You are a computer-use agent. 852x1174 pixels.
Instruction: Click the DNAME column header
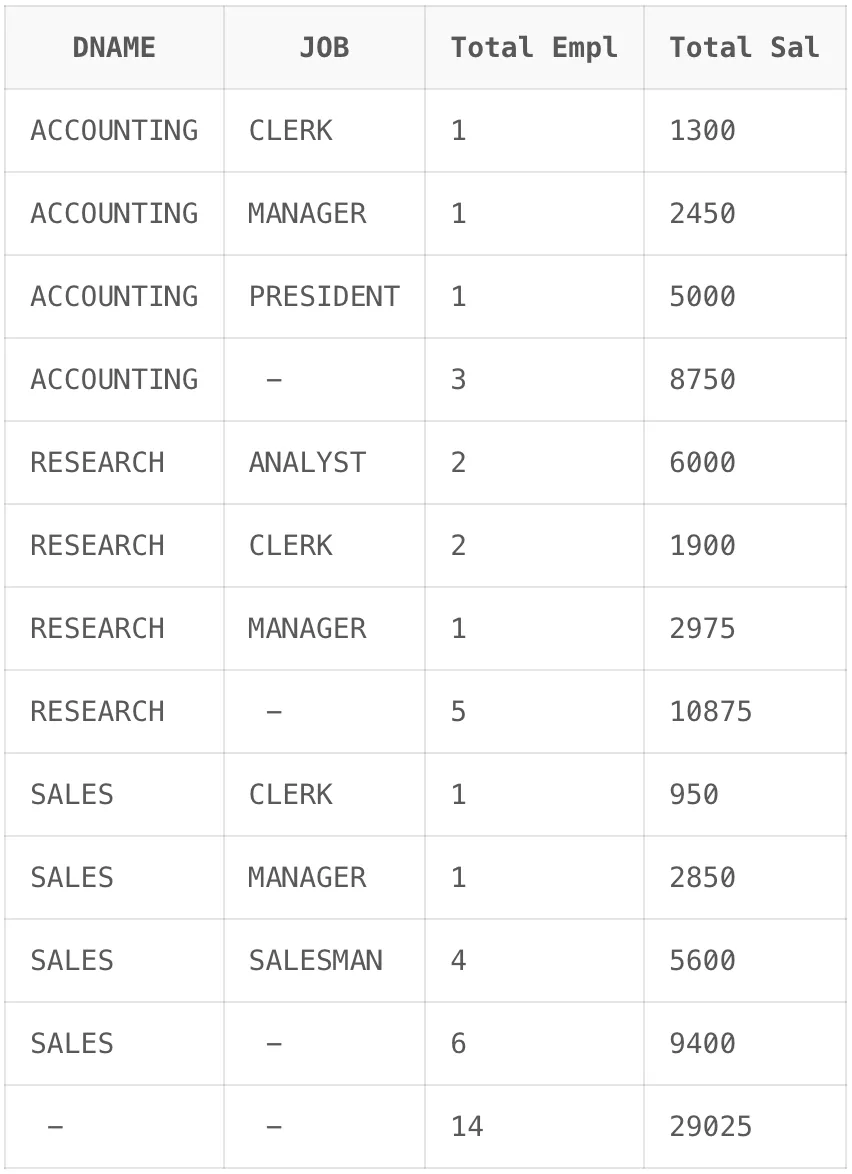[114, 48]
